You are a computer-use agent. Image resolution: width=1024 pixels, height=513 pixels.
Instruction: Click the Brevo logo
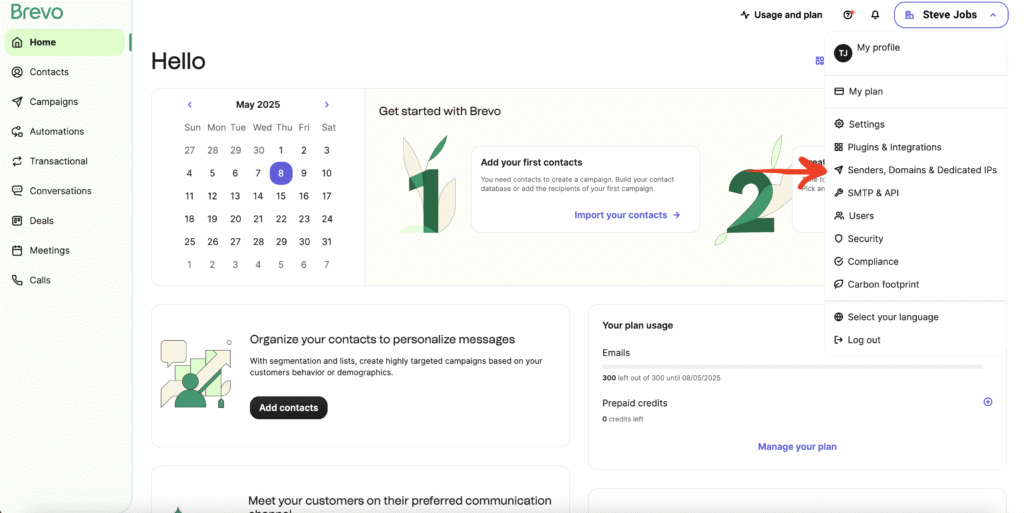point(37,12)
